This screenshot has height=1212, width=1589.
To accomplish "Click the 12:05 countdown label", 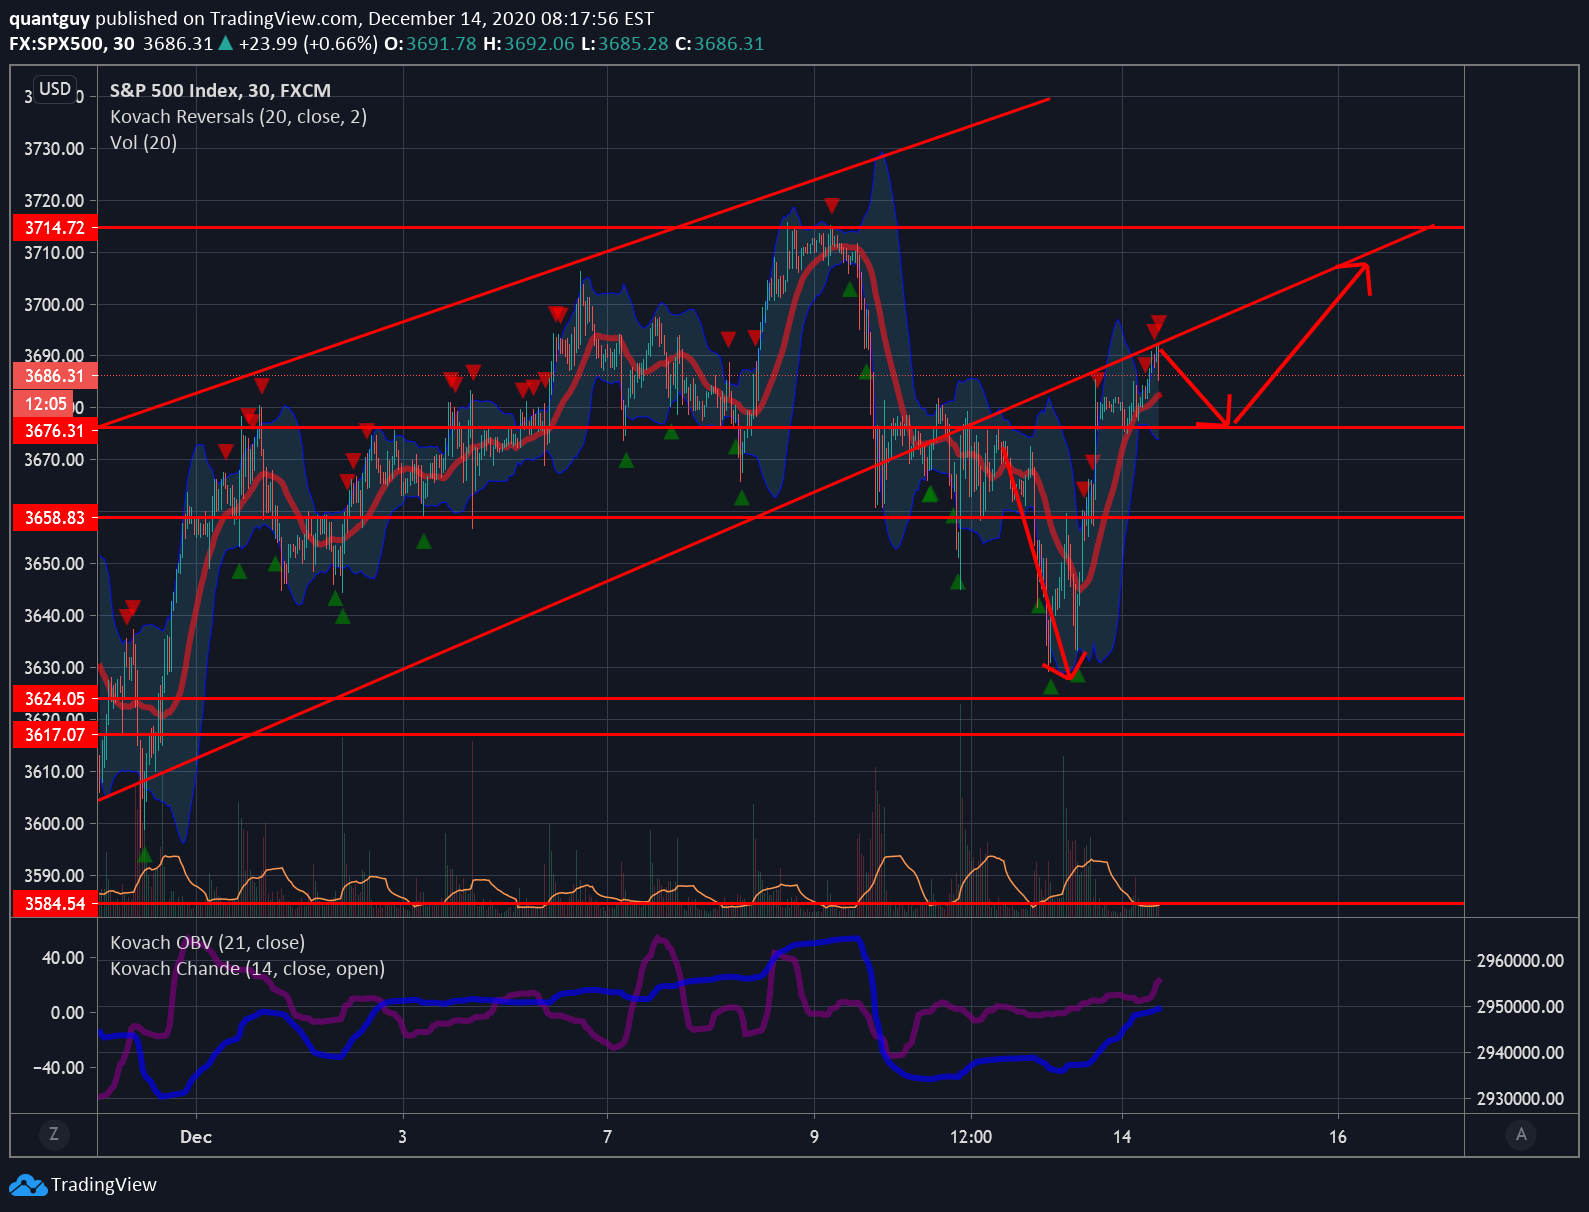I will tap(45, 404).
